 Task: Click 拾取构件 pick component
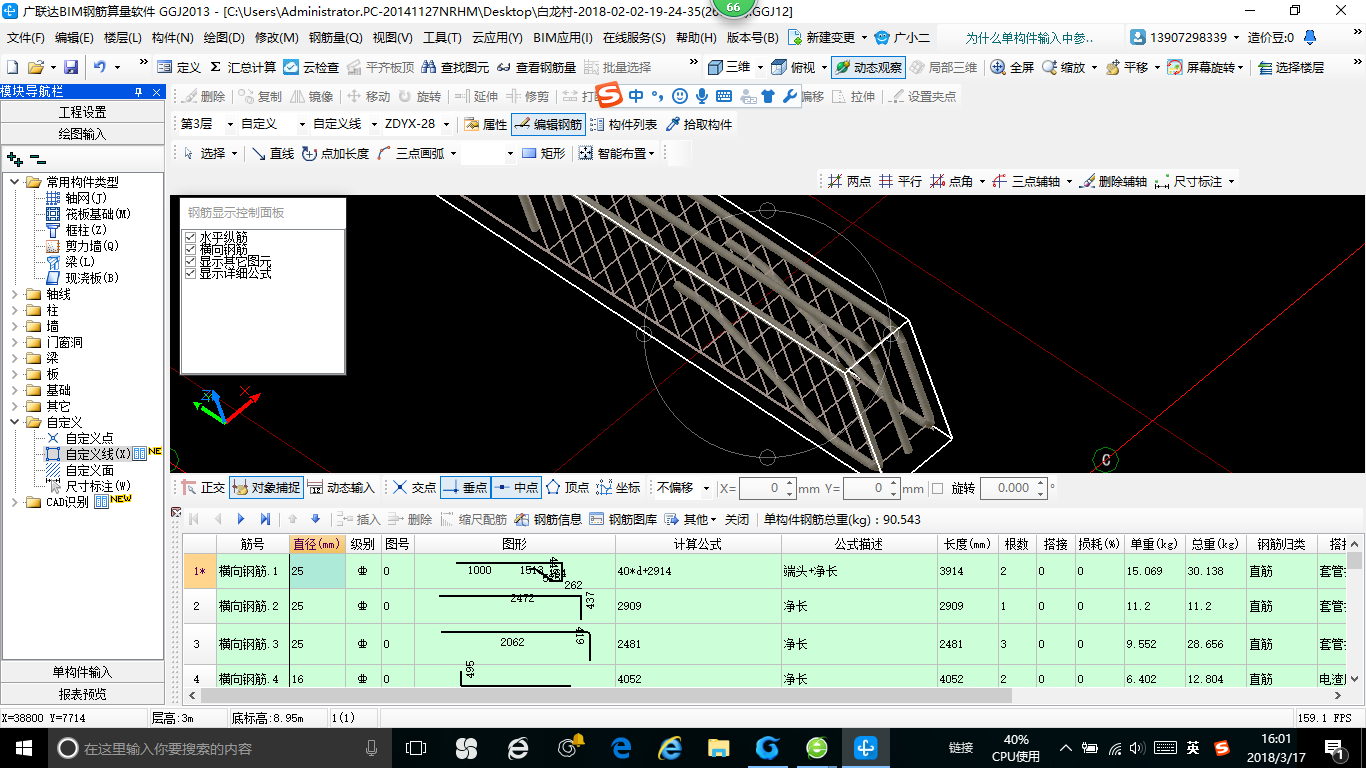pos(698,124)
